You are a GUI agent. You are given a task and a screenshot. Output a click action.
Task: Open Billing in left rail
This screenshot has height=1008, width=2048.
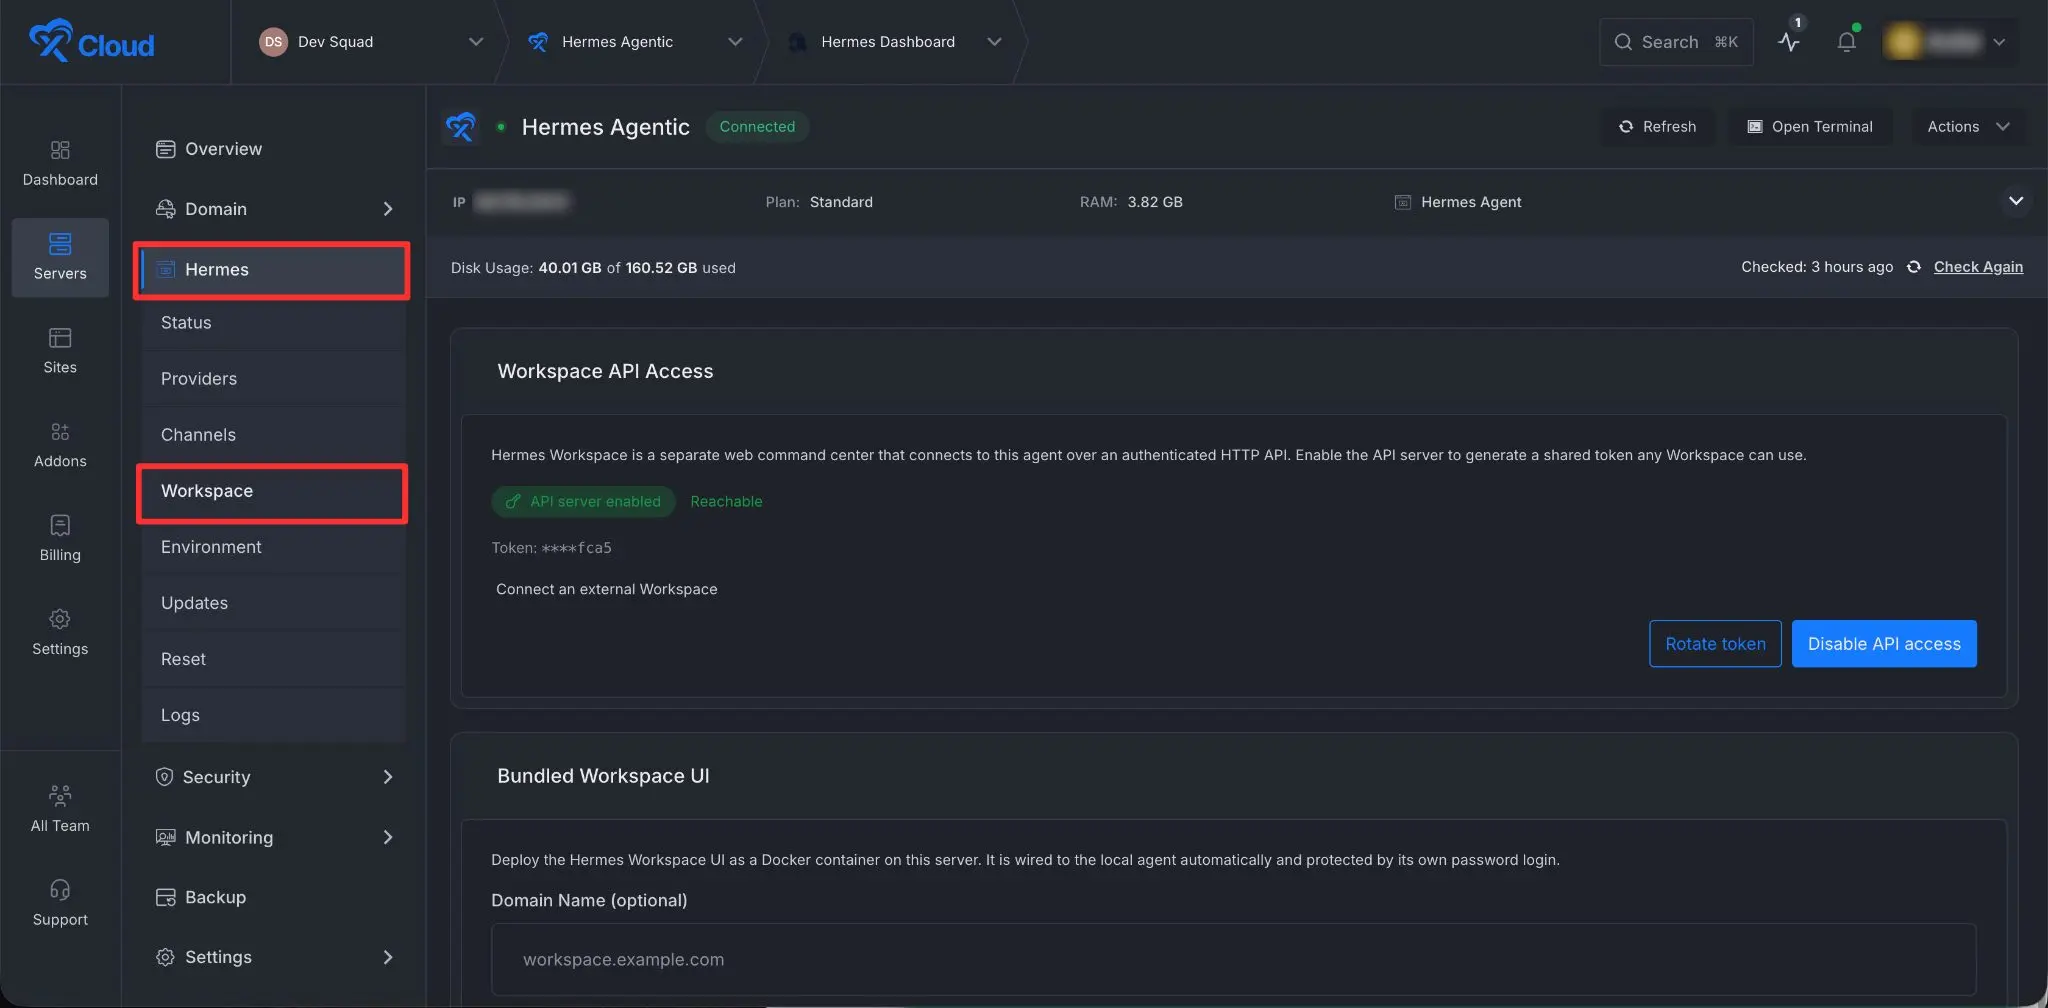click(60, 539)
